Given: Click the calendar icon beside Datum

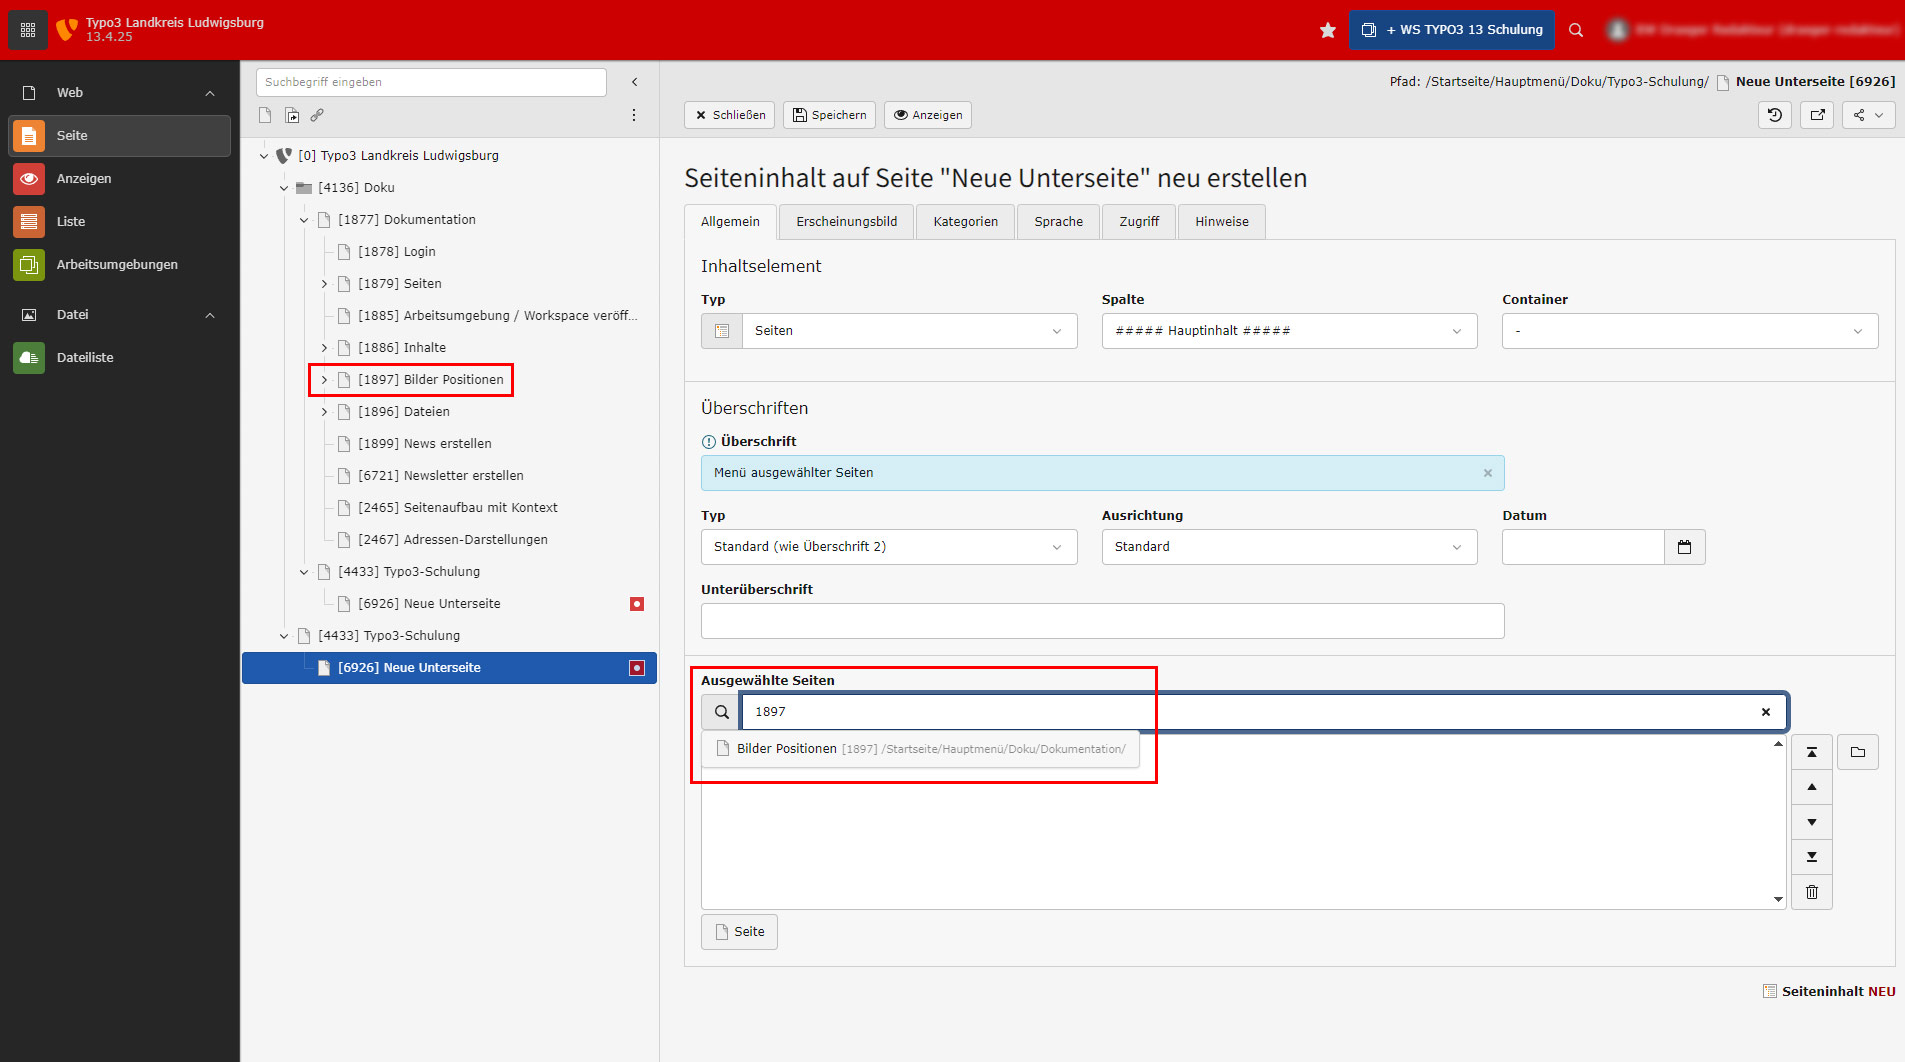Looking at the screenshot, I should tap(1684, 547).
